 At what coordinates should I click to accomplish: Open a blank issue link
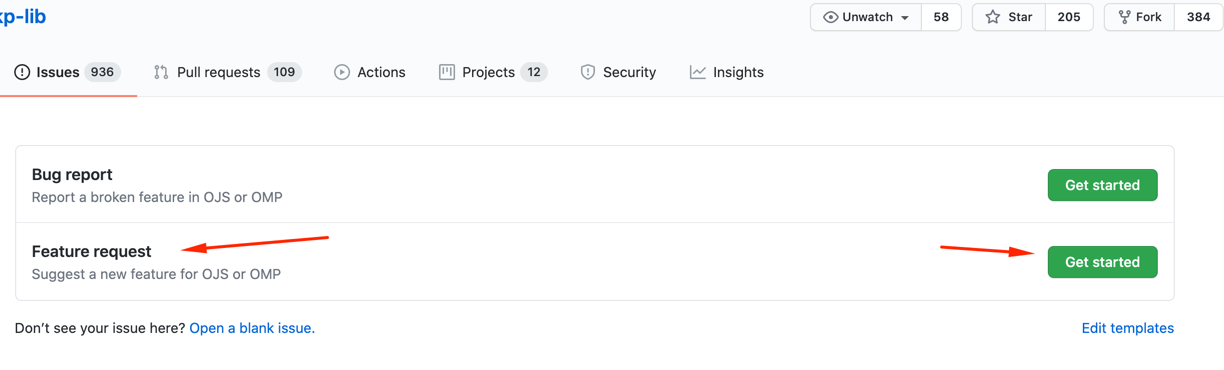click(252, 328)
